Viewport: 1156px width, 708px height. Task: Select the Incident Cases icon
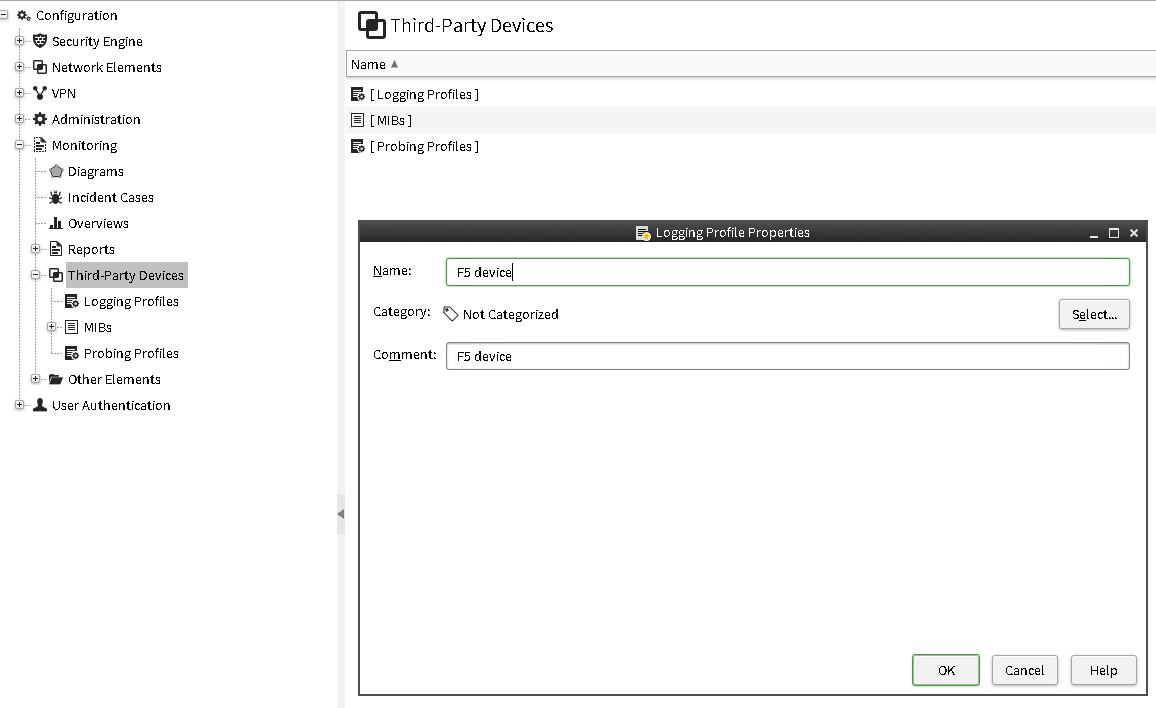pos(54,197)
